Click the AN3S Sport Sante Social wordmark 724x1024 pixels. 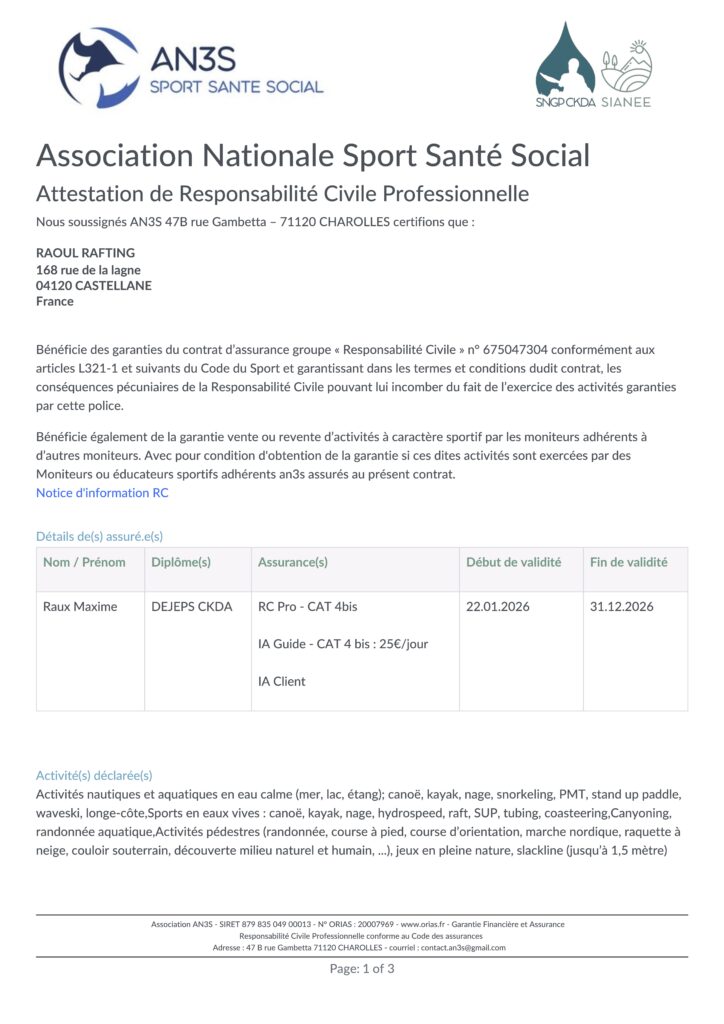tap(236, 72)
